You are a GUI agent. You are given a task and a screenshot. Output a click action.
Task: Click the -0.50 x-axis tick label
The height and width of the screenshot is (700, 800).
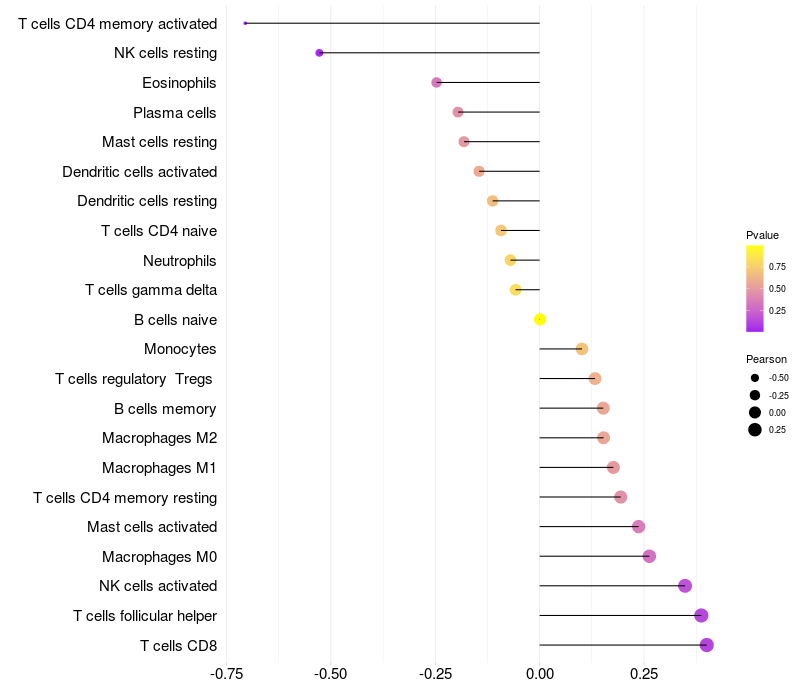tap(330, 673)
